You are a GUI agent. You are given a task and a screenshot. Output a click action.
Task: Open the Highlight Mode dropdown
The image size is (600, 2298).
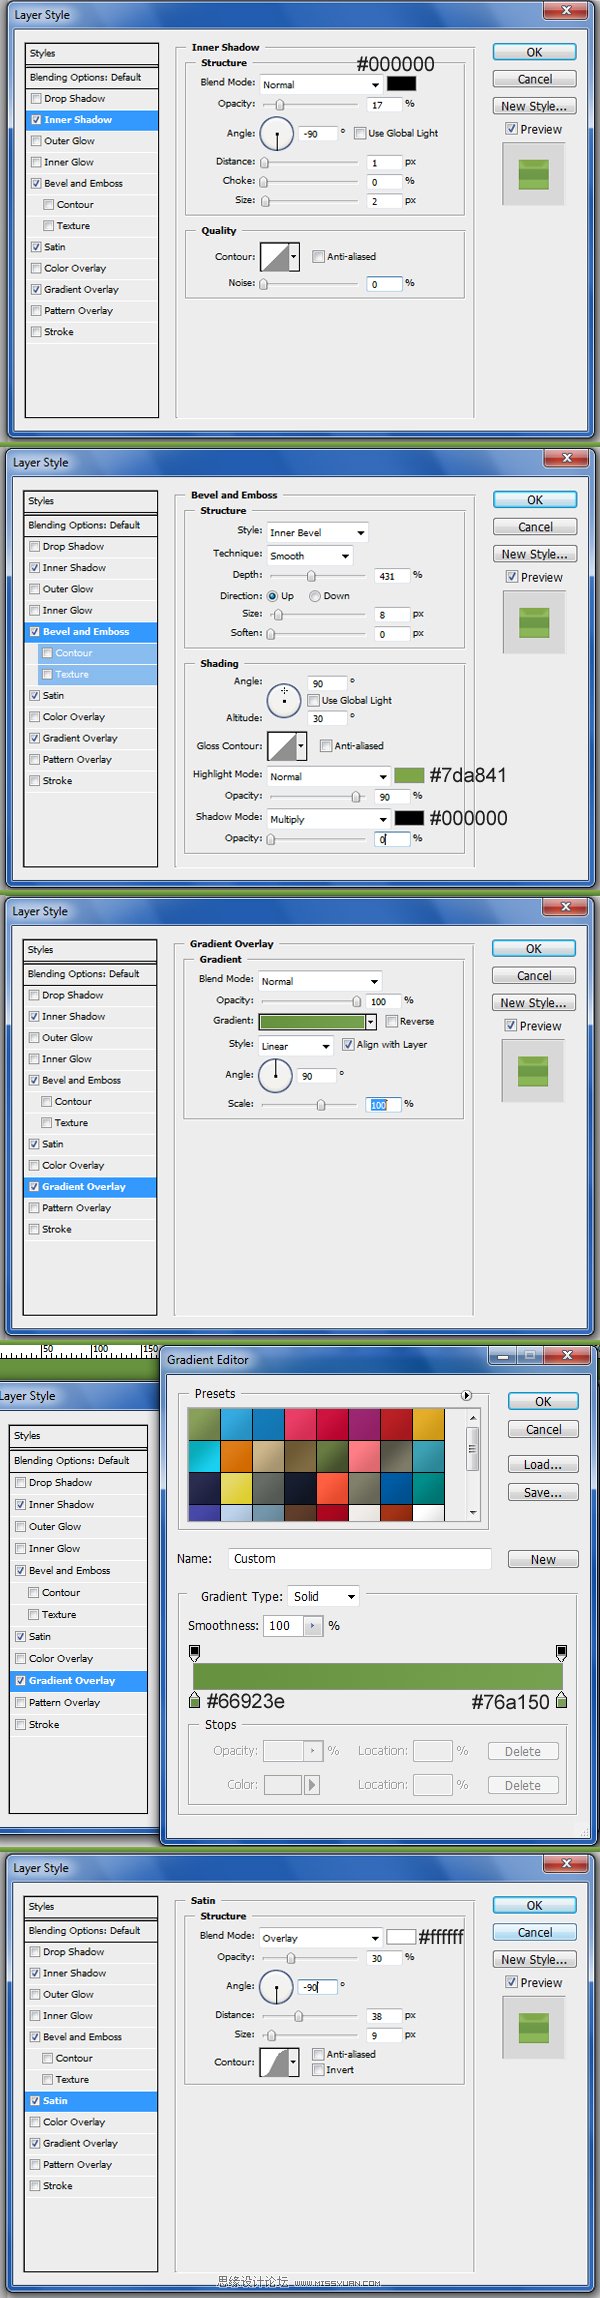coord(328,776)
